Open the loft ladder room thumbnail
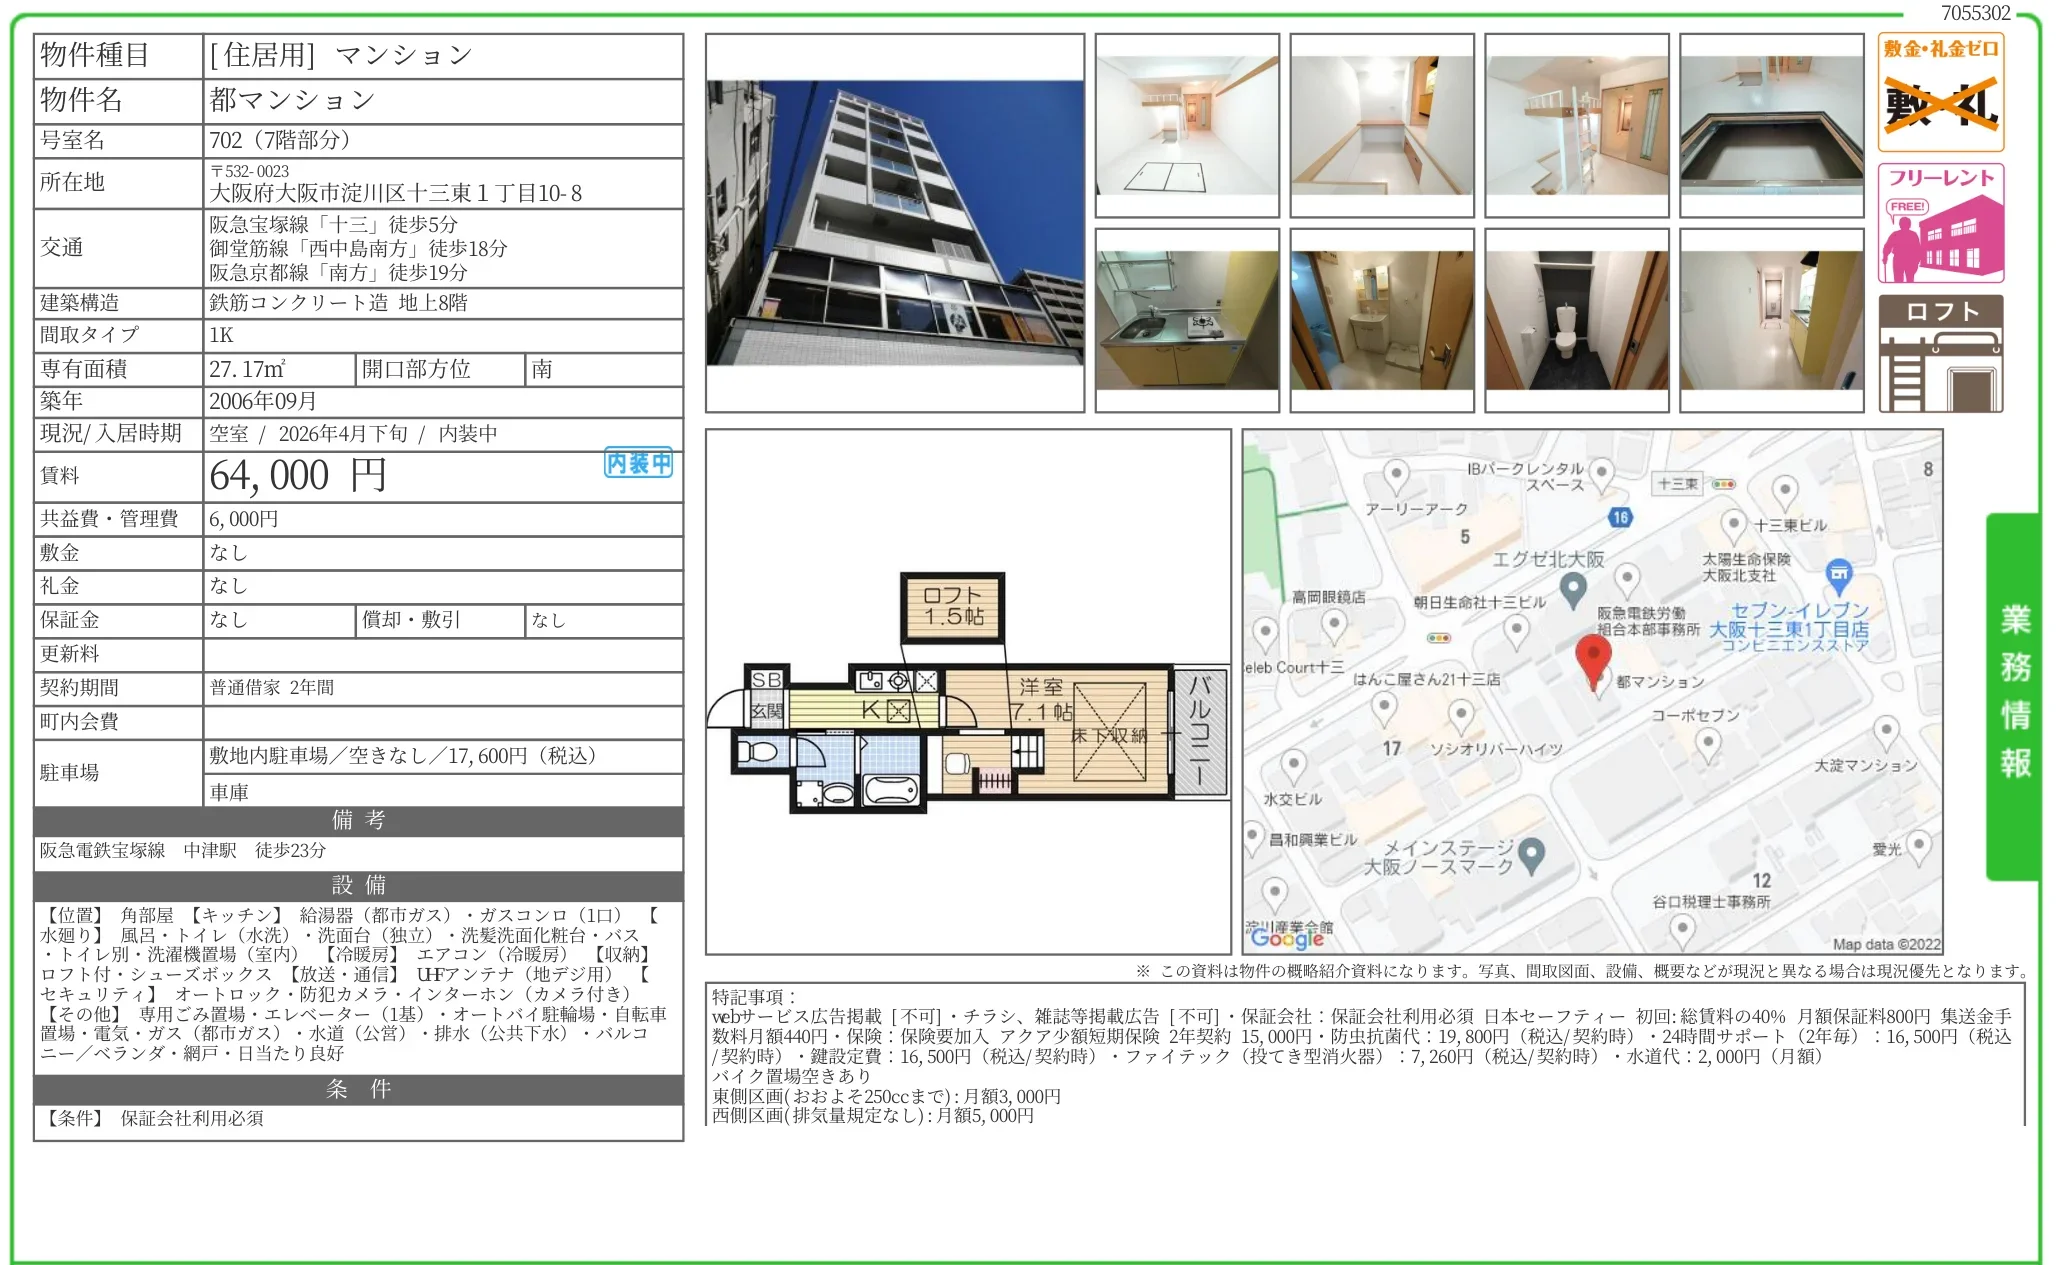This screenshot has width=2056, height=1265. 1576,125
